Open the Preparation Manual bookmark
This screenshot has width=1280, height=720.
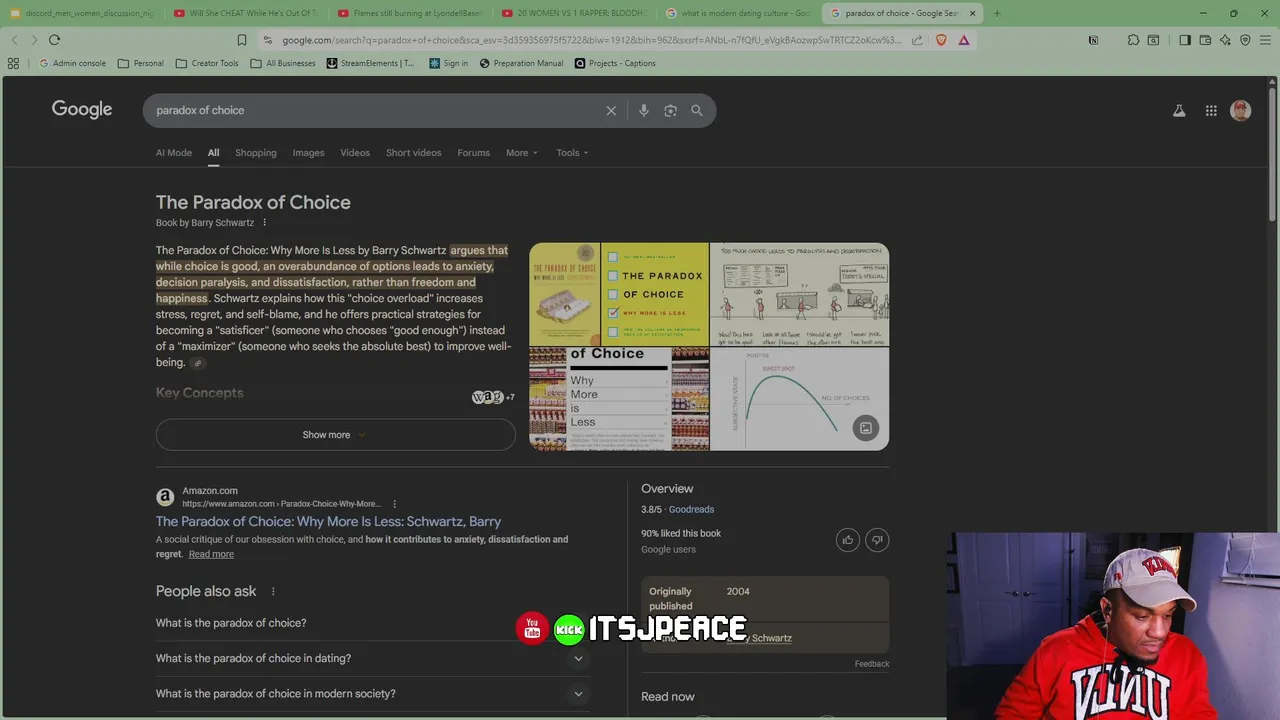pyautogui.click(x=521, y=63)
